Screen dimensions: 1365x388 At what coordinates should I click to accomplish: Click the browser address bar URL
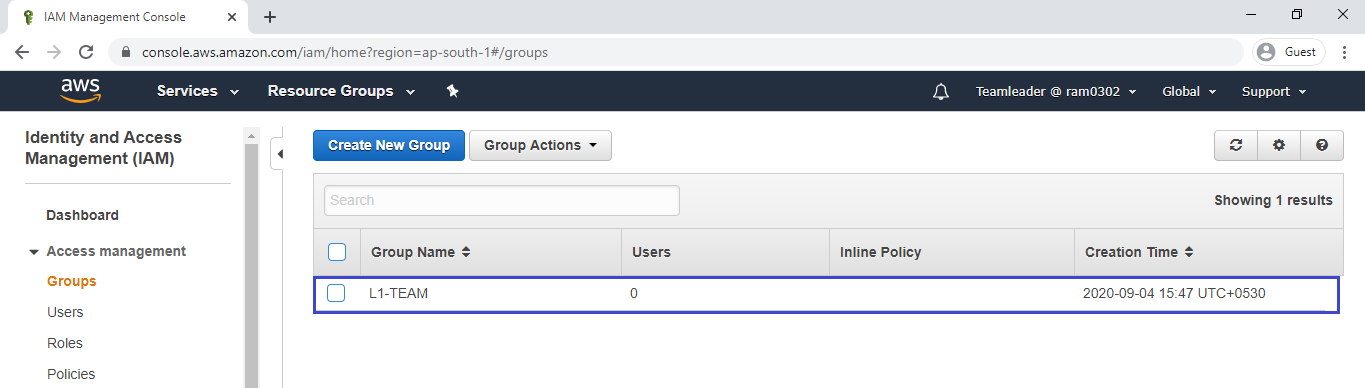pos(345,52)
